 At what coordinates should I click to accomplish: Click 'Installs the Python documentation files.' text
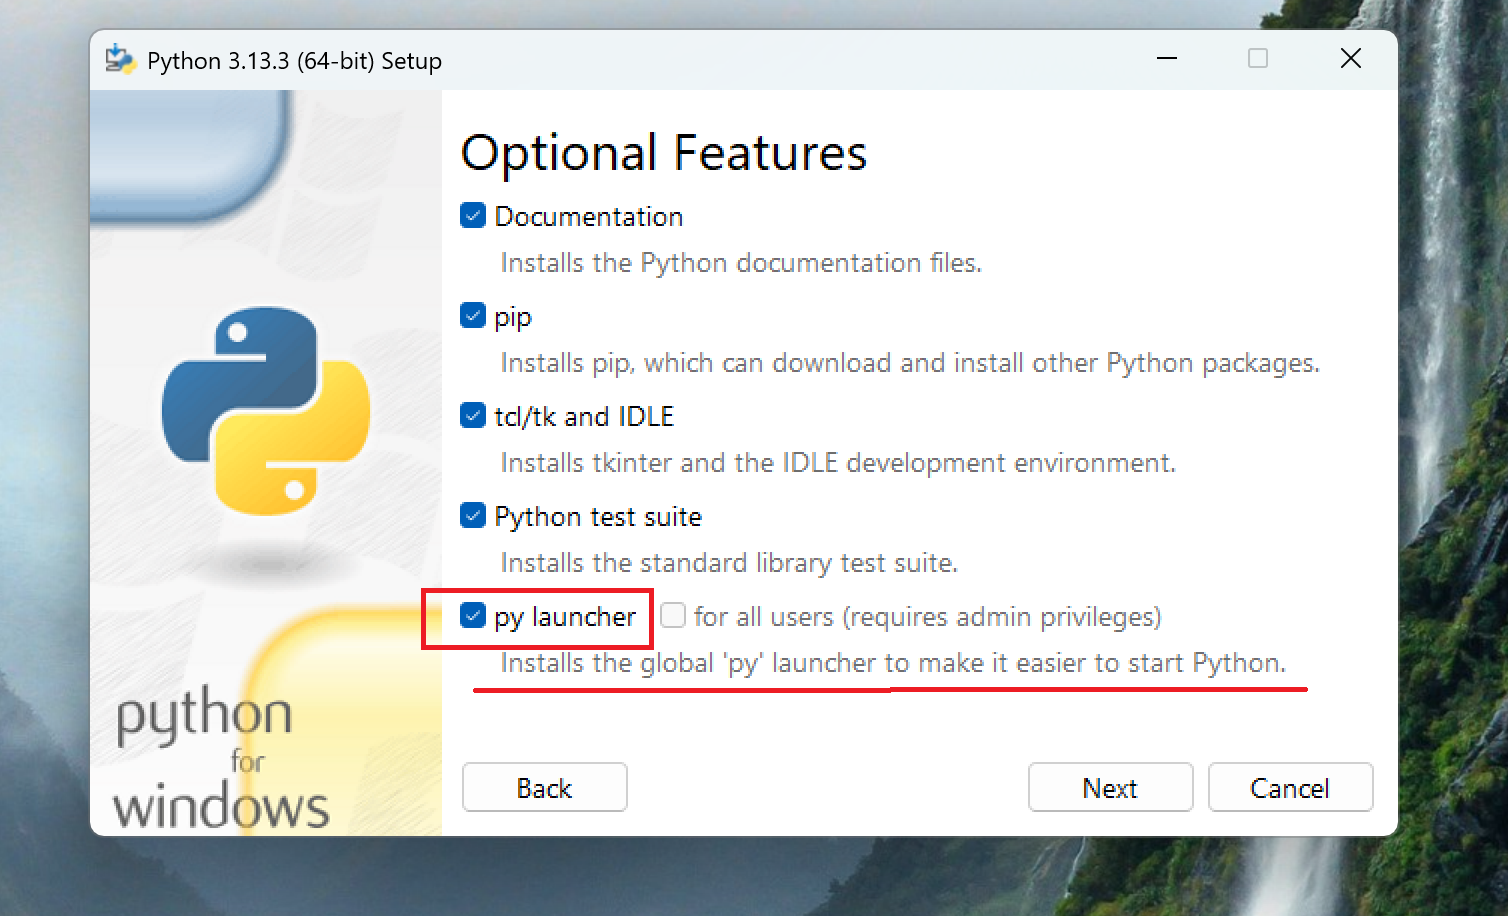[741, 263]
